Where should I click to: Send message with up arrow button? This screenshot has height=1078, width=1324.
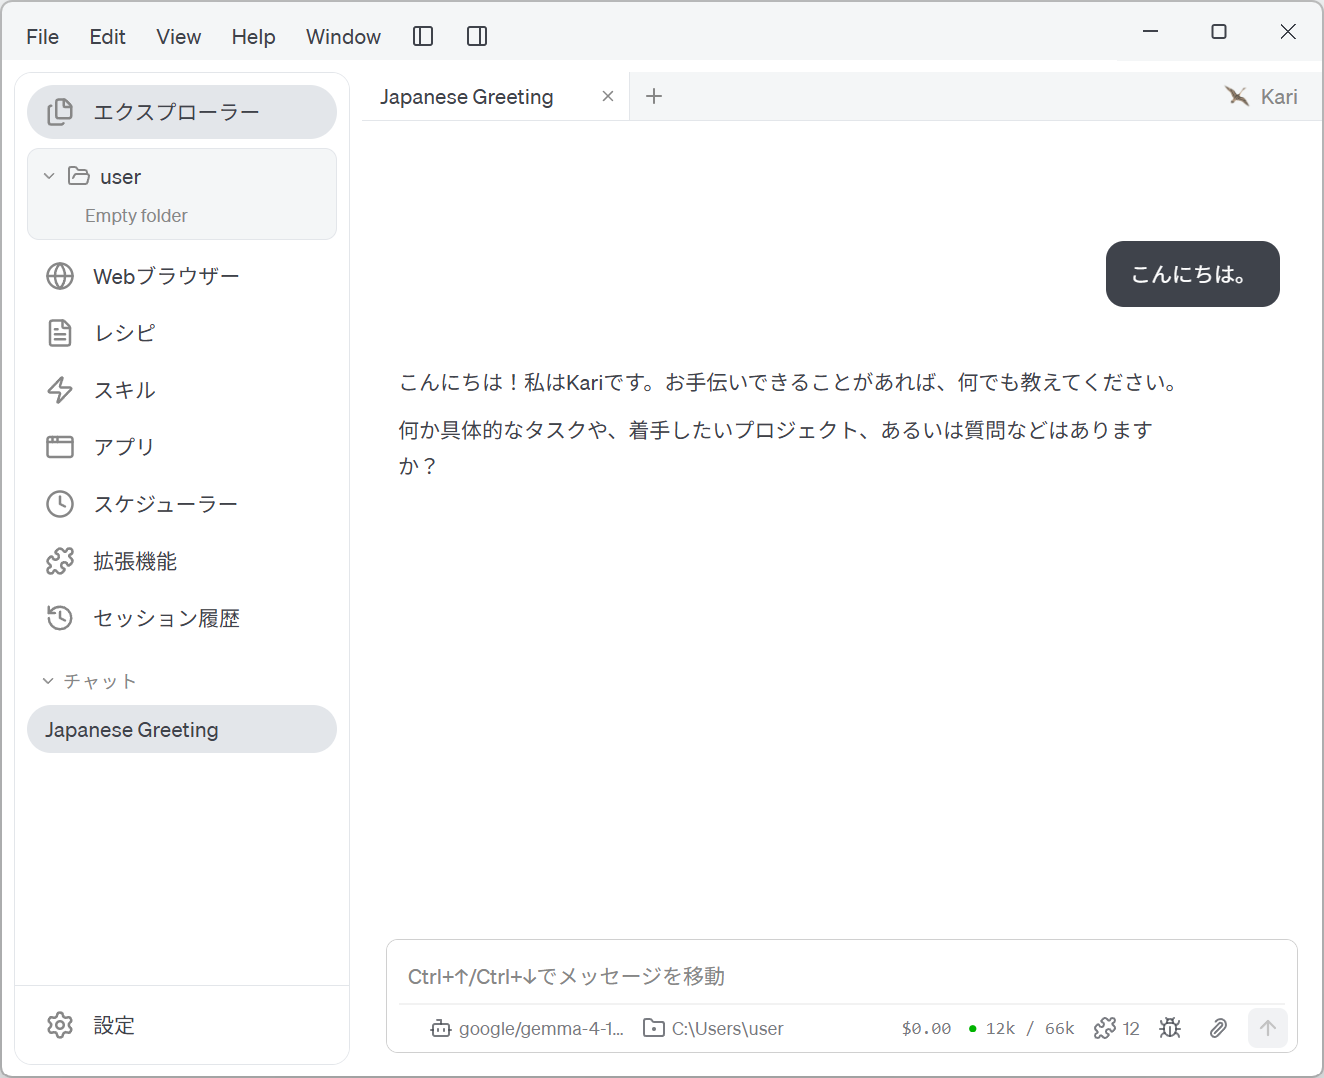[x=1268, y=1028]
